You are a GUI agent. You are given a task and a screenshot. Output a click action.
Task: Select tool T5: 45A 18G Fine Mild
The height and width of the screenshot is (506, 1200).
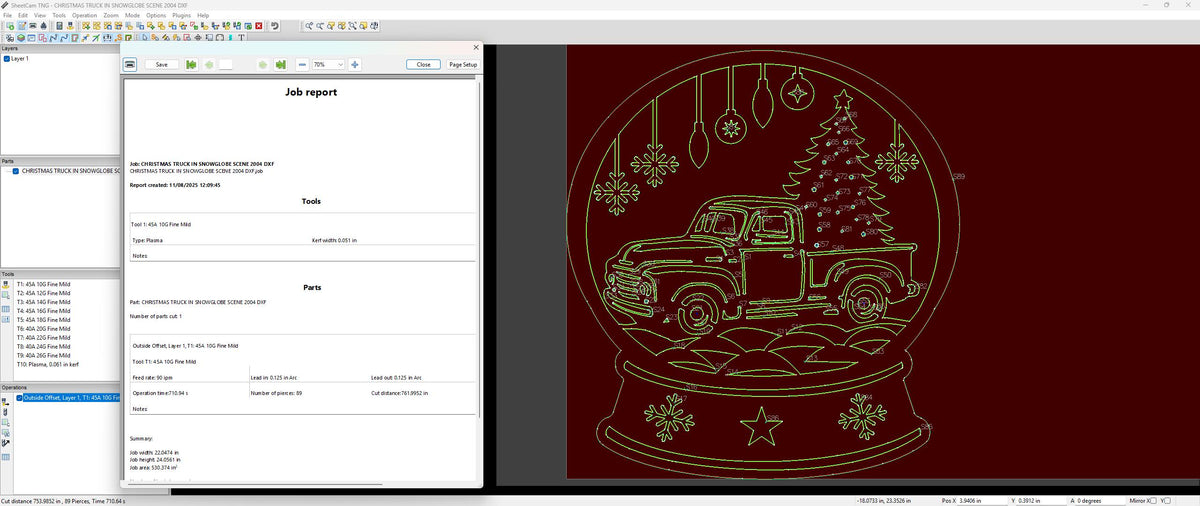(44, 320)
